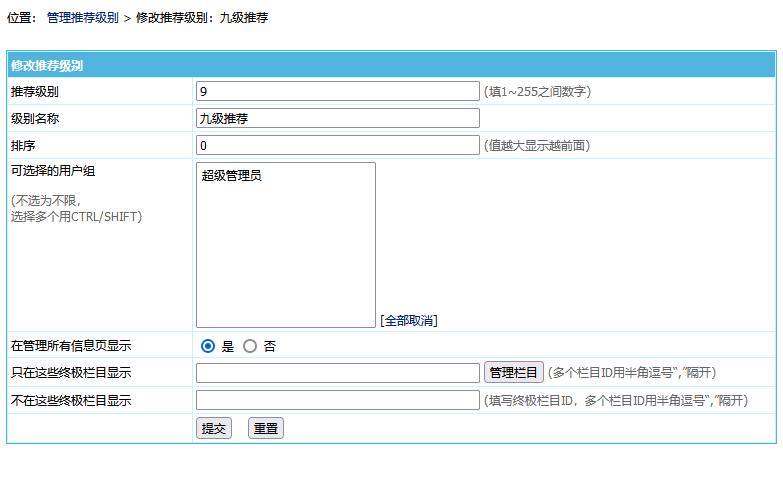
Task: Submit the form with 提交 button
Action: (x=213, y=428)
